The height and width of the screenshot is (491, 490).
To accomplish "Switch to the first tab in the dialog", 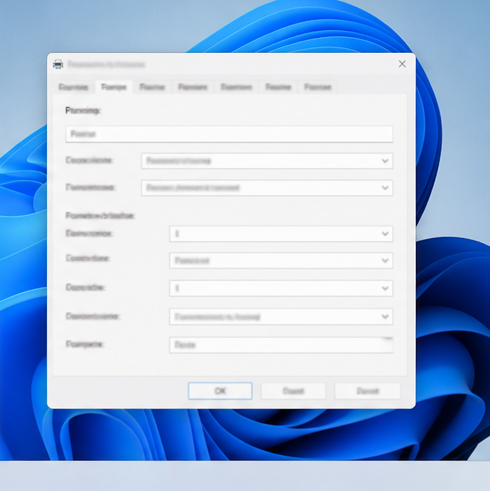I will 73,87.
